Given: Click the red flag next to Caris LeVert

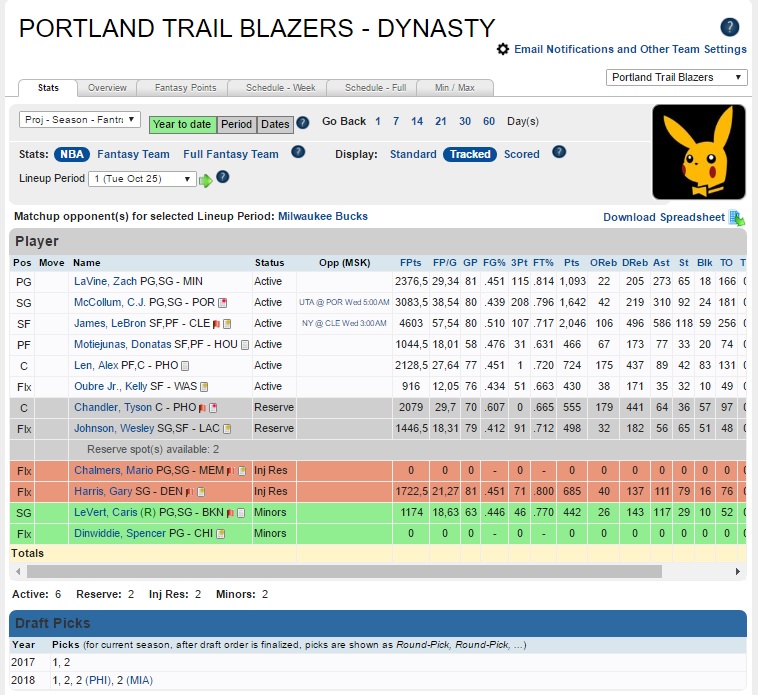Looking at the screenshot, I should 230,513.
